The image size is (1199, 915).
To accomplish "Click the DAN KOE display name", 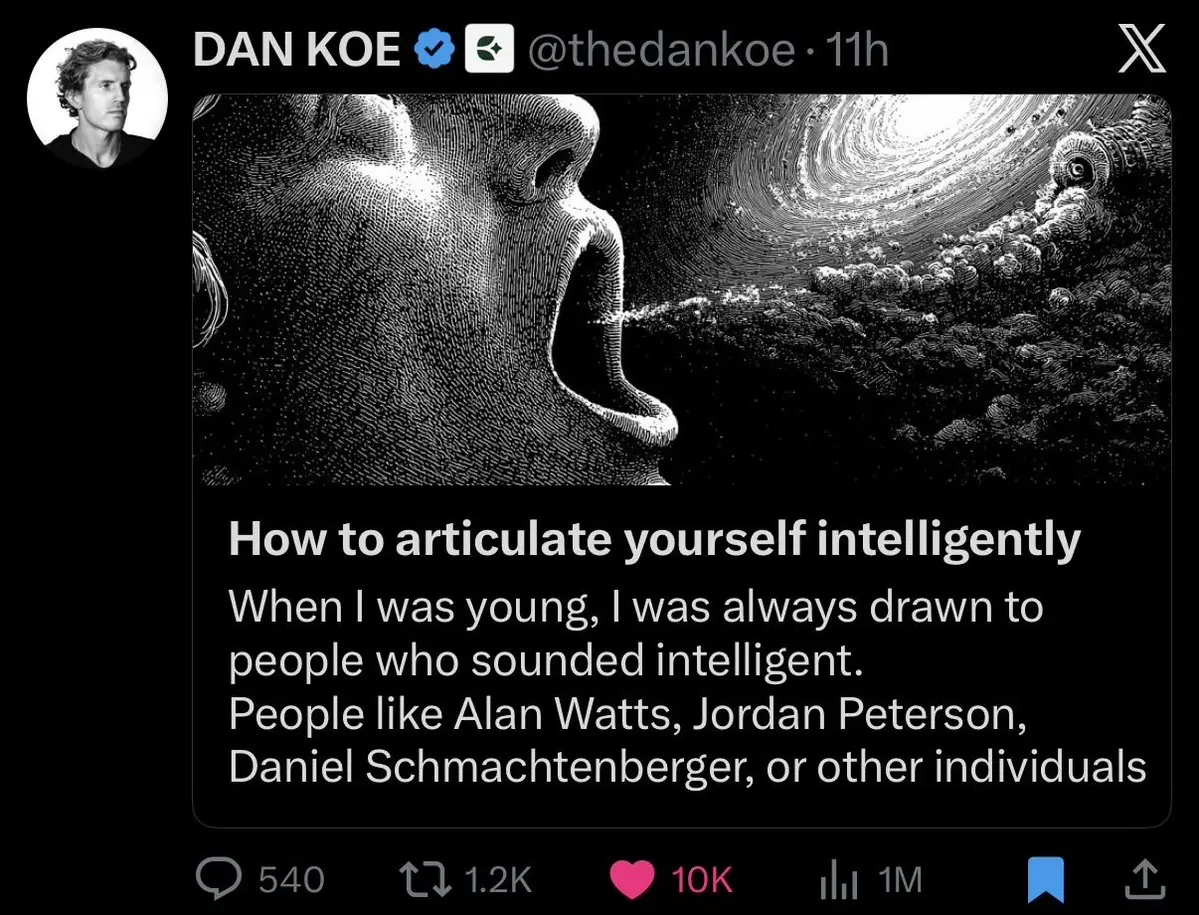I will click(297, 50).
